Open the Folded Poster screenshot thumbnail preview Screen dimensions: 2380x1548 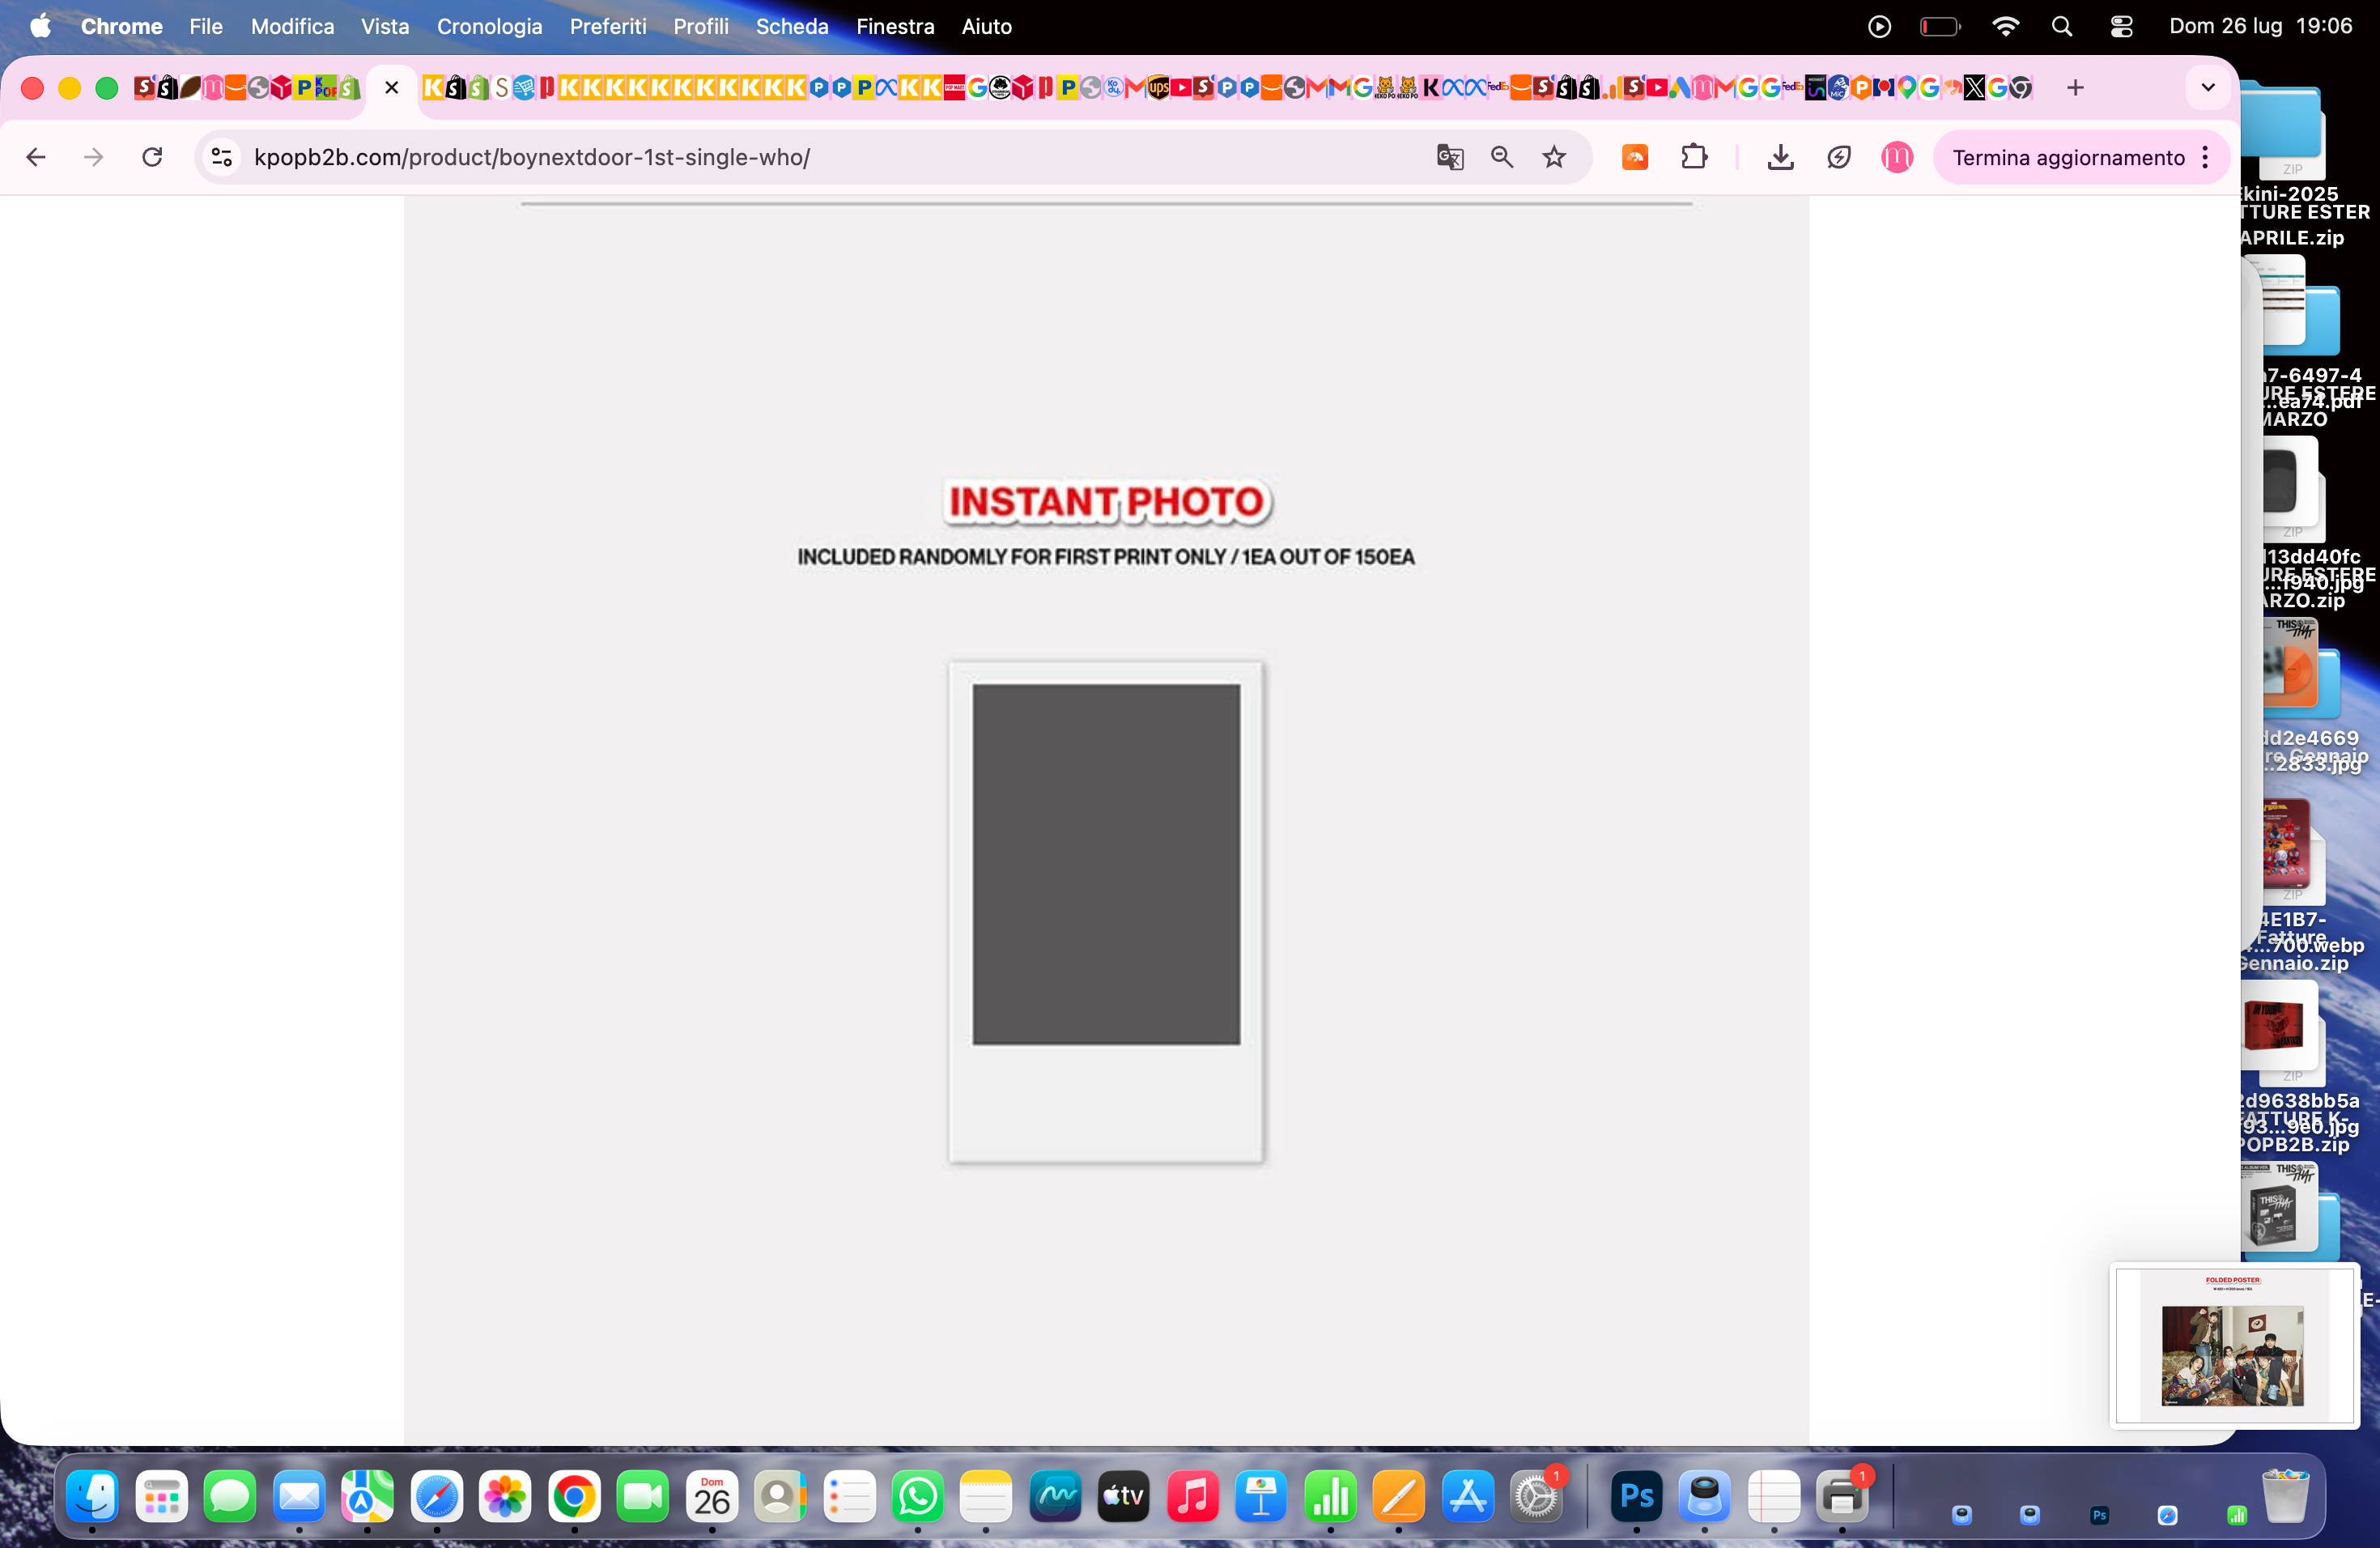(x=2232, y=1345)
